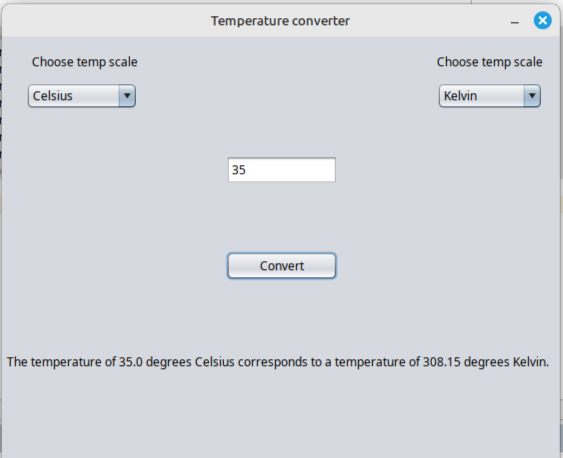Place cursor after 35 in the input box
Viewport: 563px width, 458px height.
(x=247, y=170)
